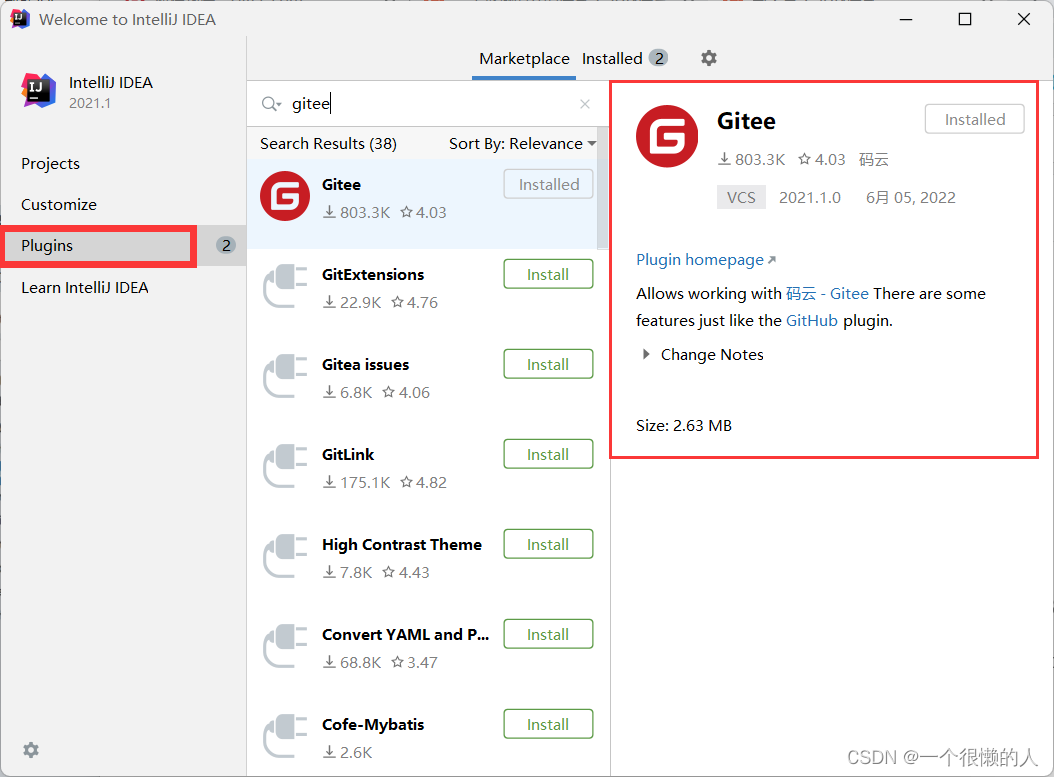Select the Cofe-Mybatis plugin icon
Screen dimensions: 1054x777
(285, 737)
